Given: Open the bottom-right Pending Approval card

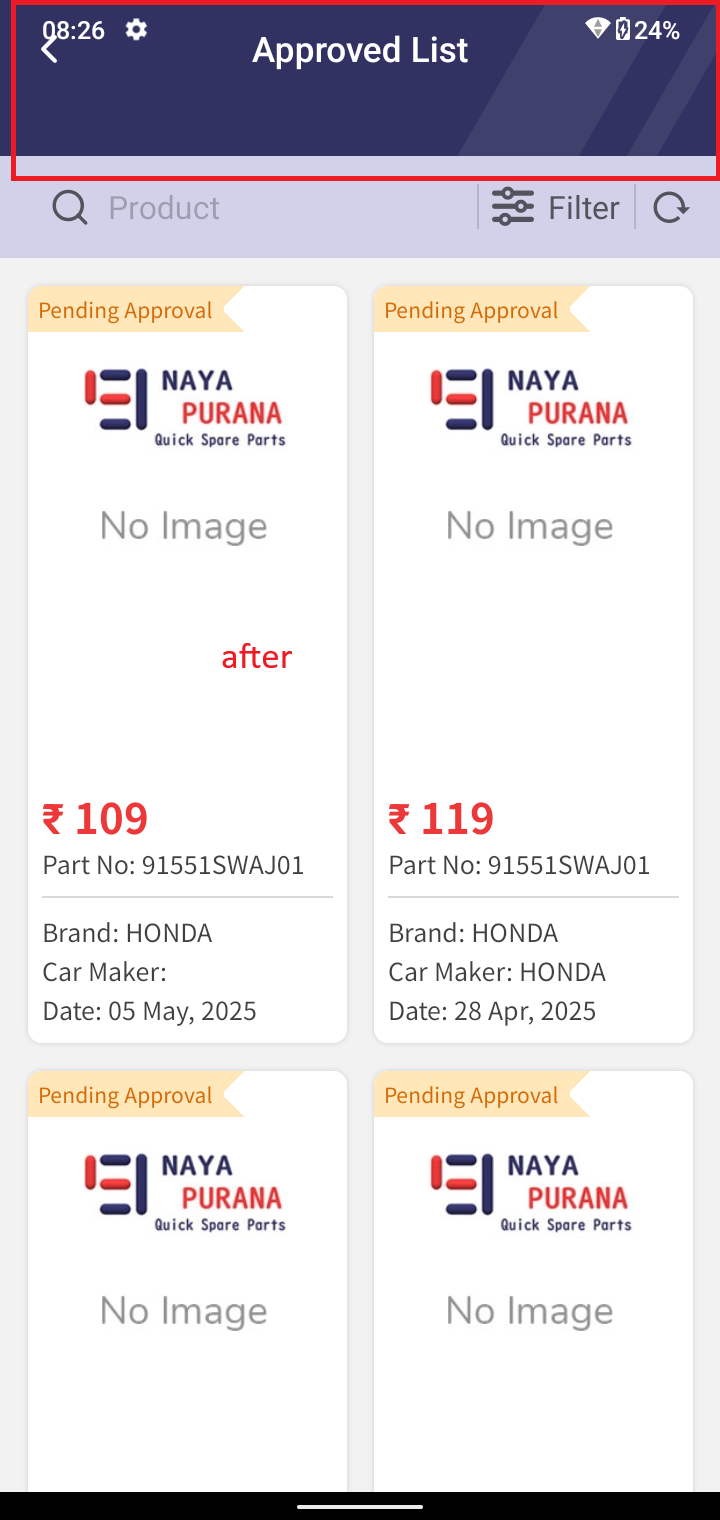Looking at the screenshot, I should (x=533, y=1281).
